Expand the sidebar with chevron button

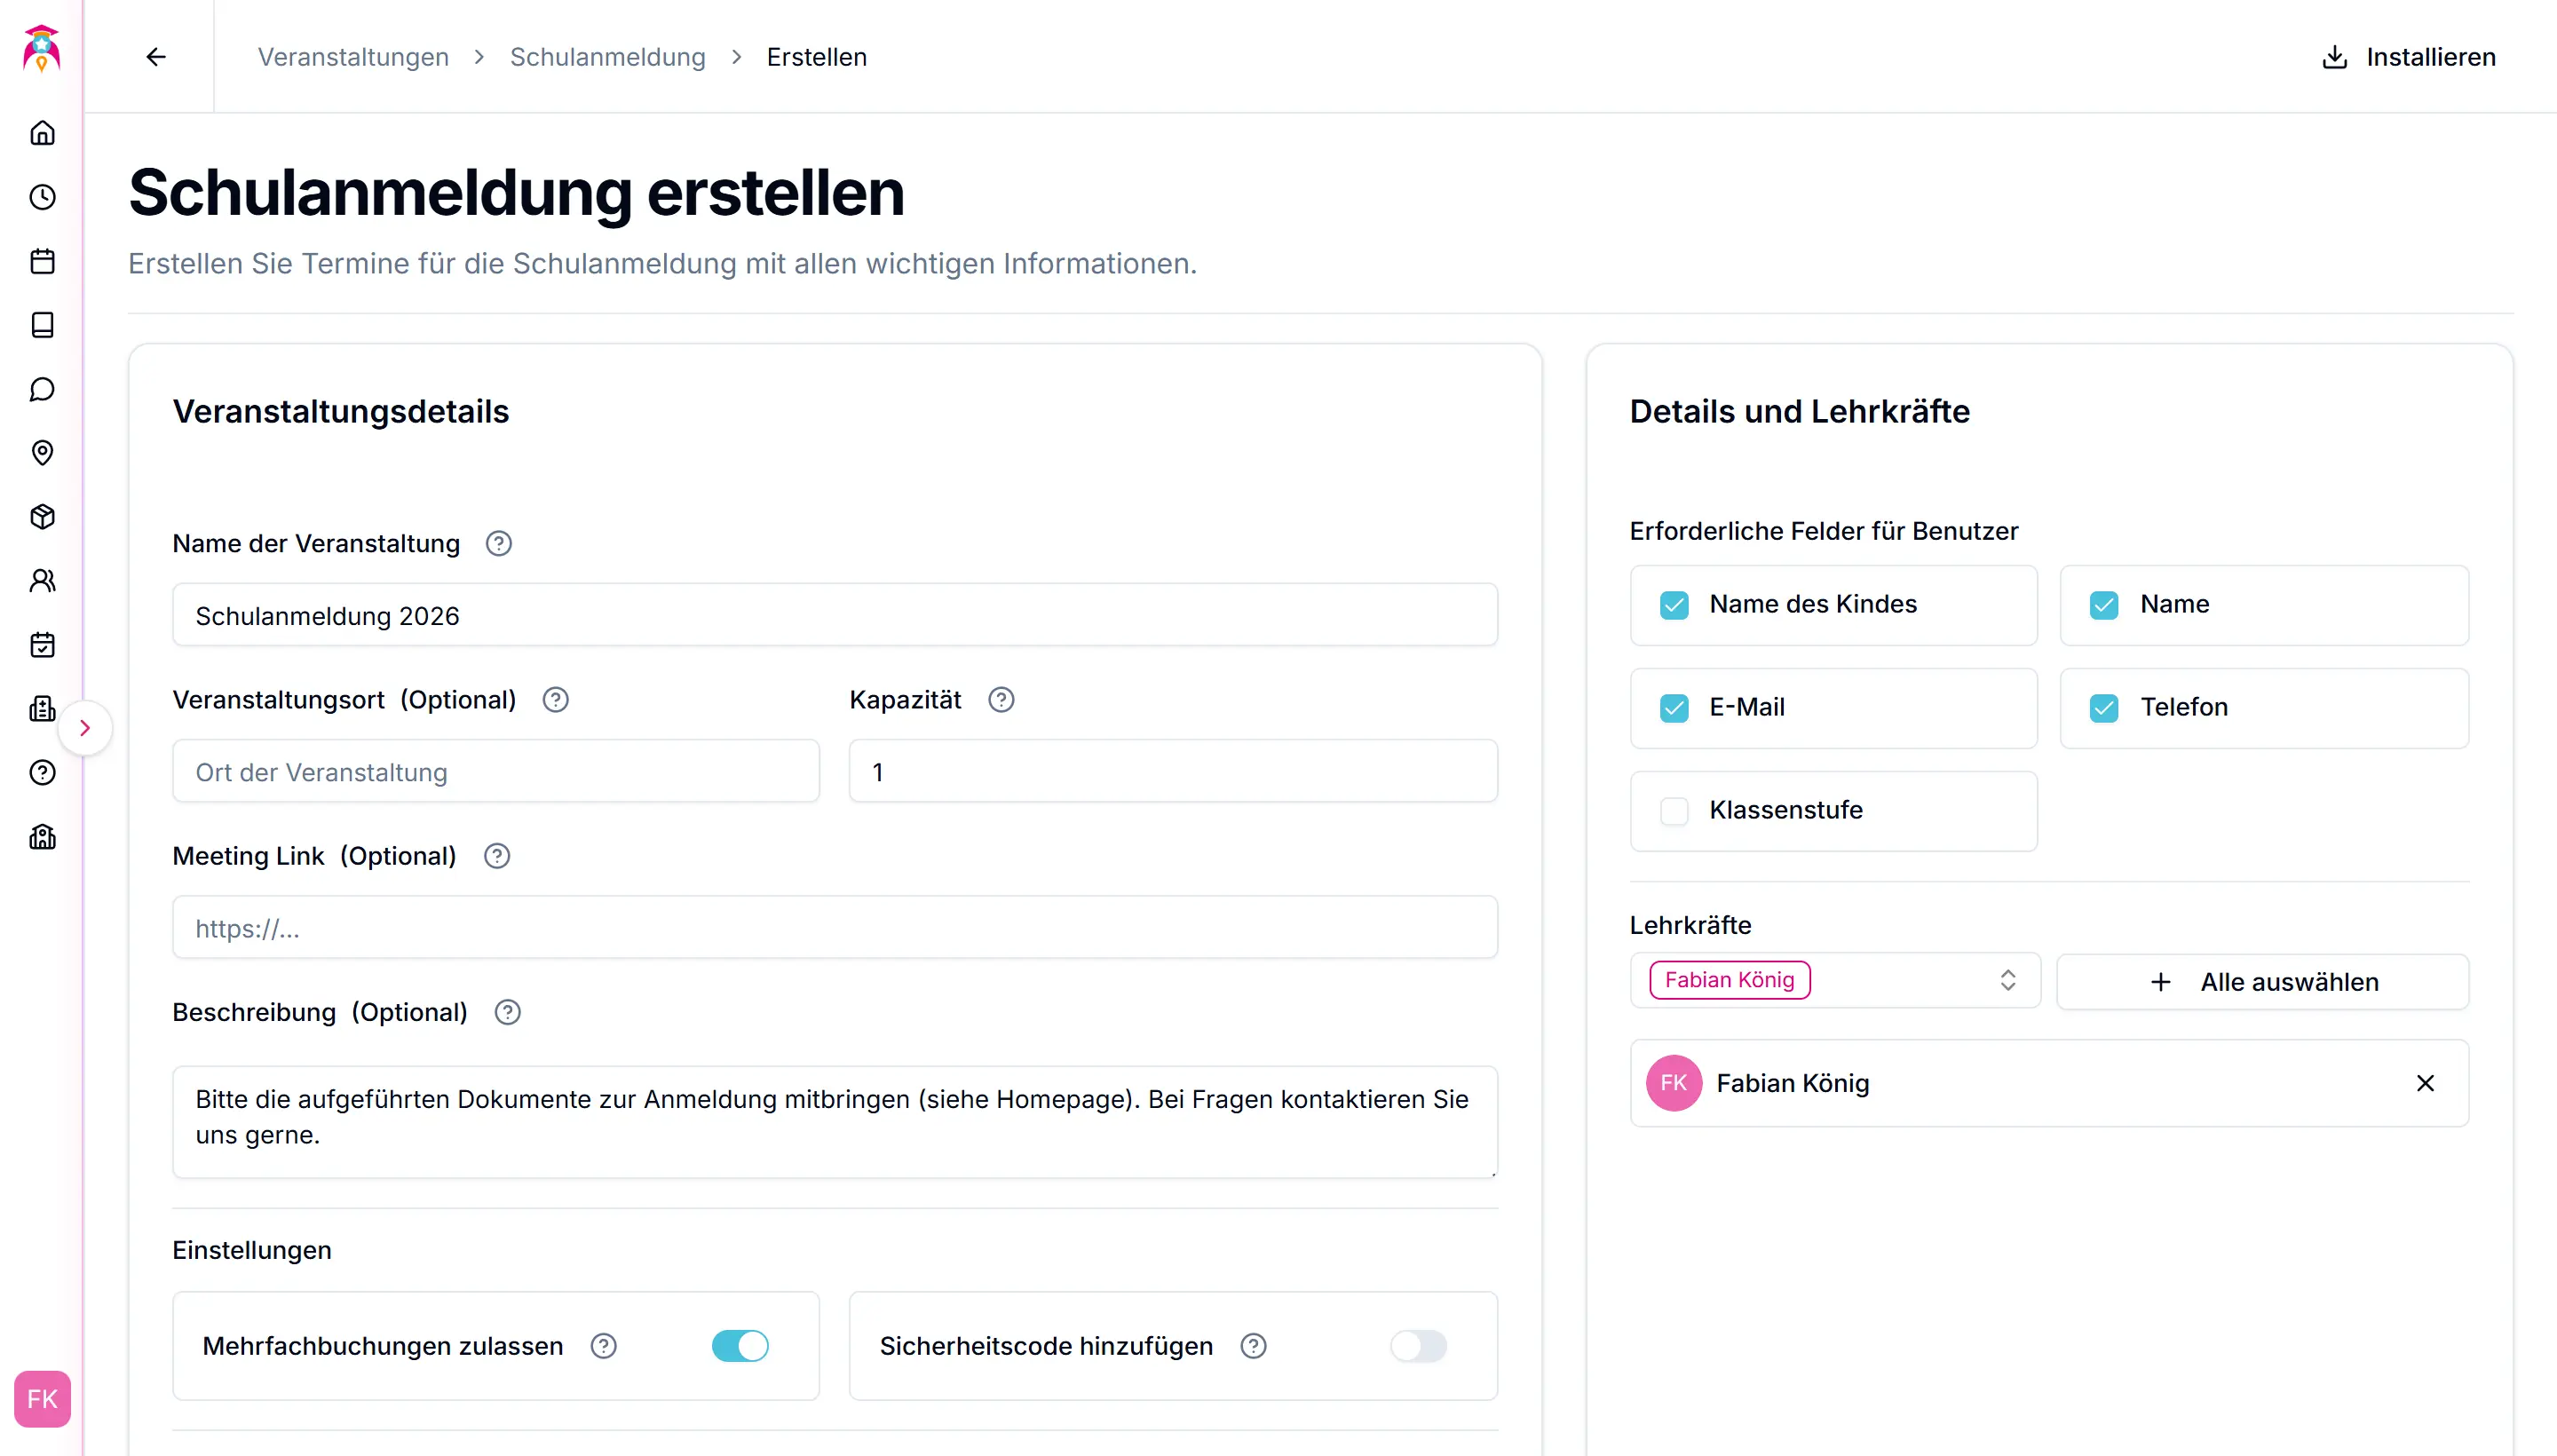pos(85,728)
